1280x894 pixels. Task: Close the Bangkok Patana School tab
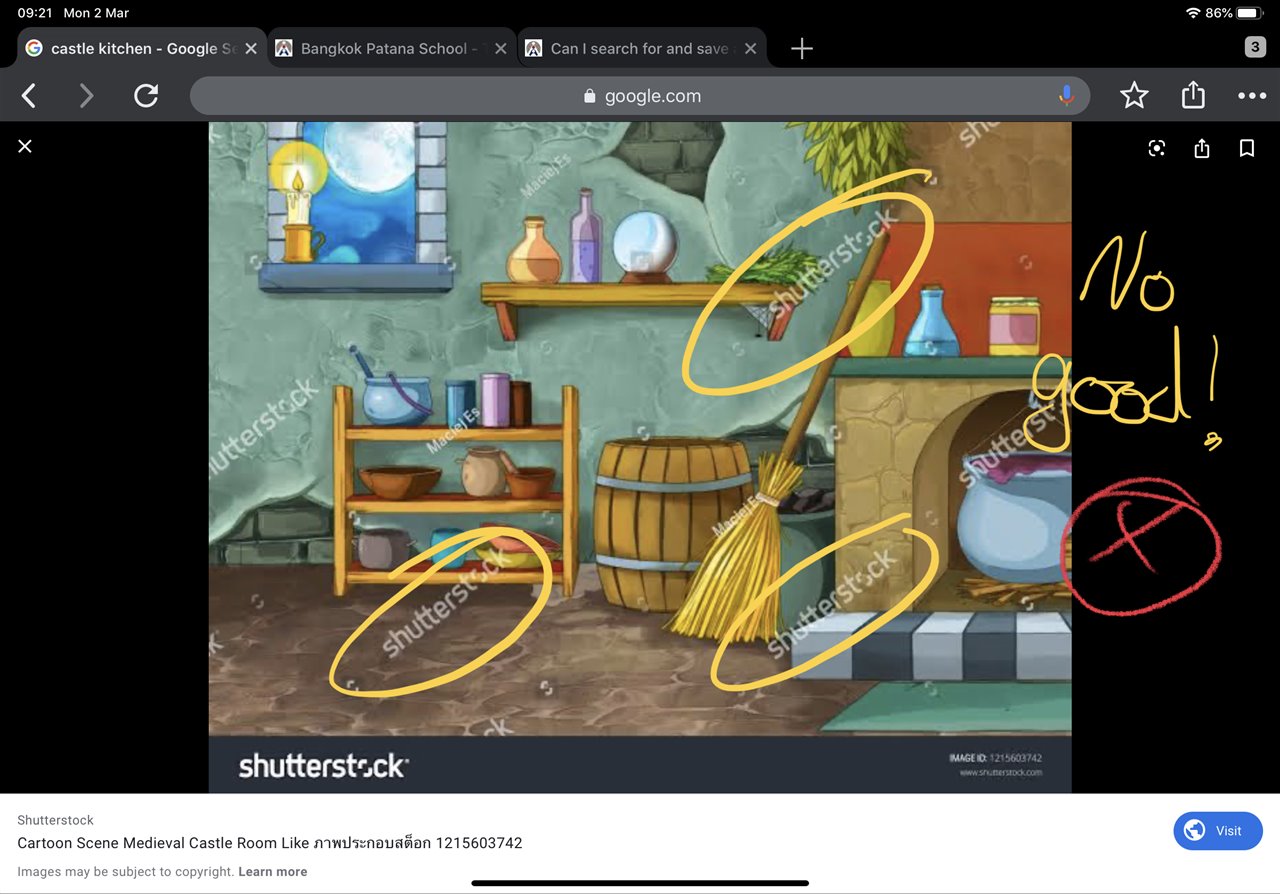[x=500, y=48]
